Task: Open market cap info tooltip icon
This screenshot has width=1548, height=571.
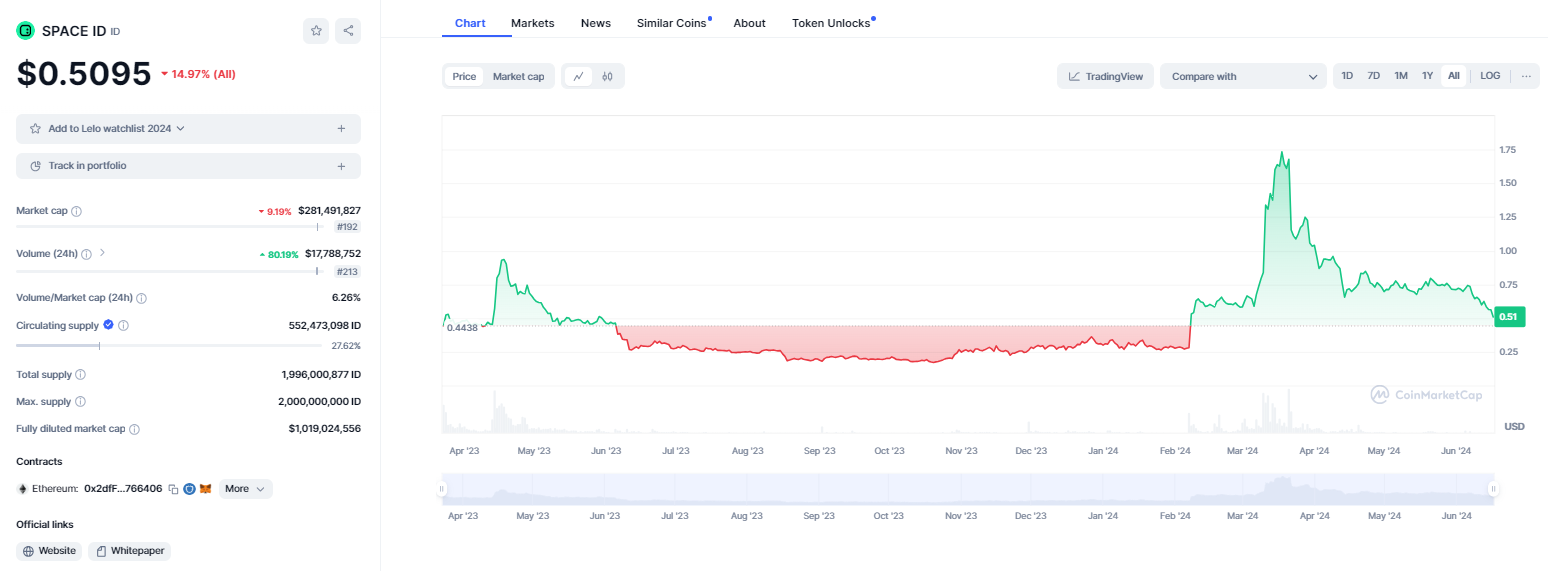Action: [x=77, y=211]
